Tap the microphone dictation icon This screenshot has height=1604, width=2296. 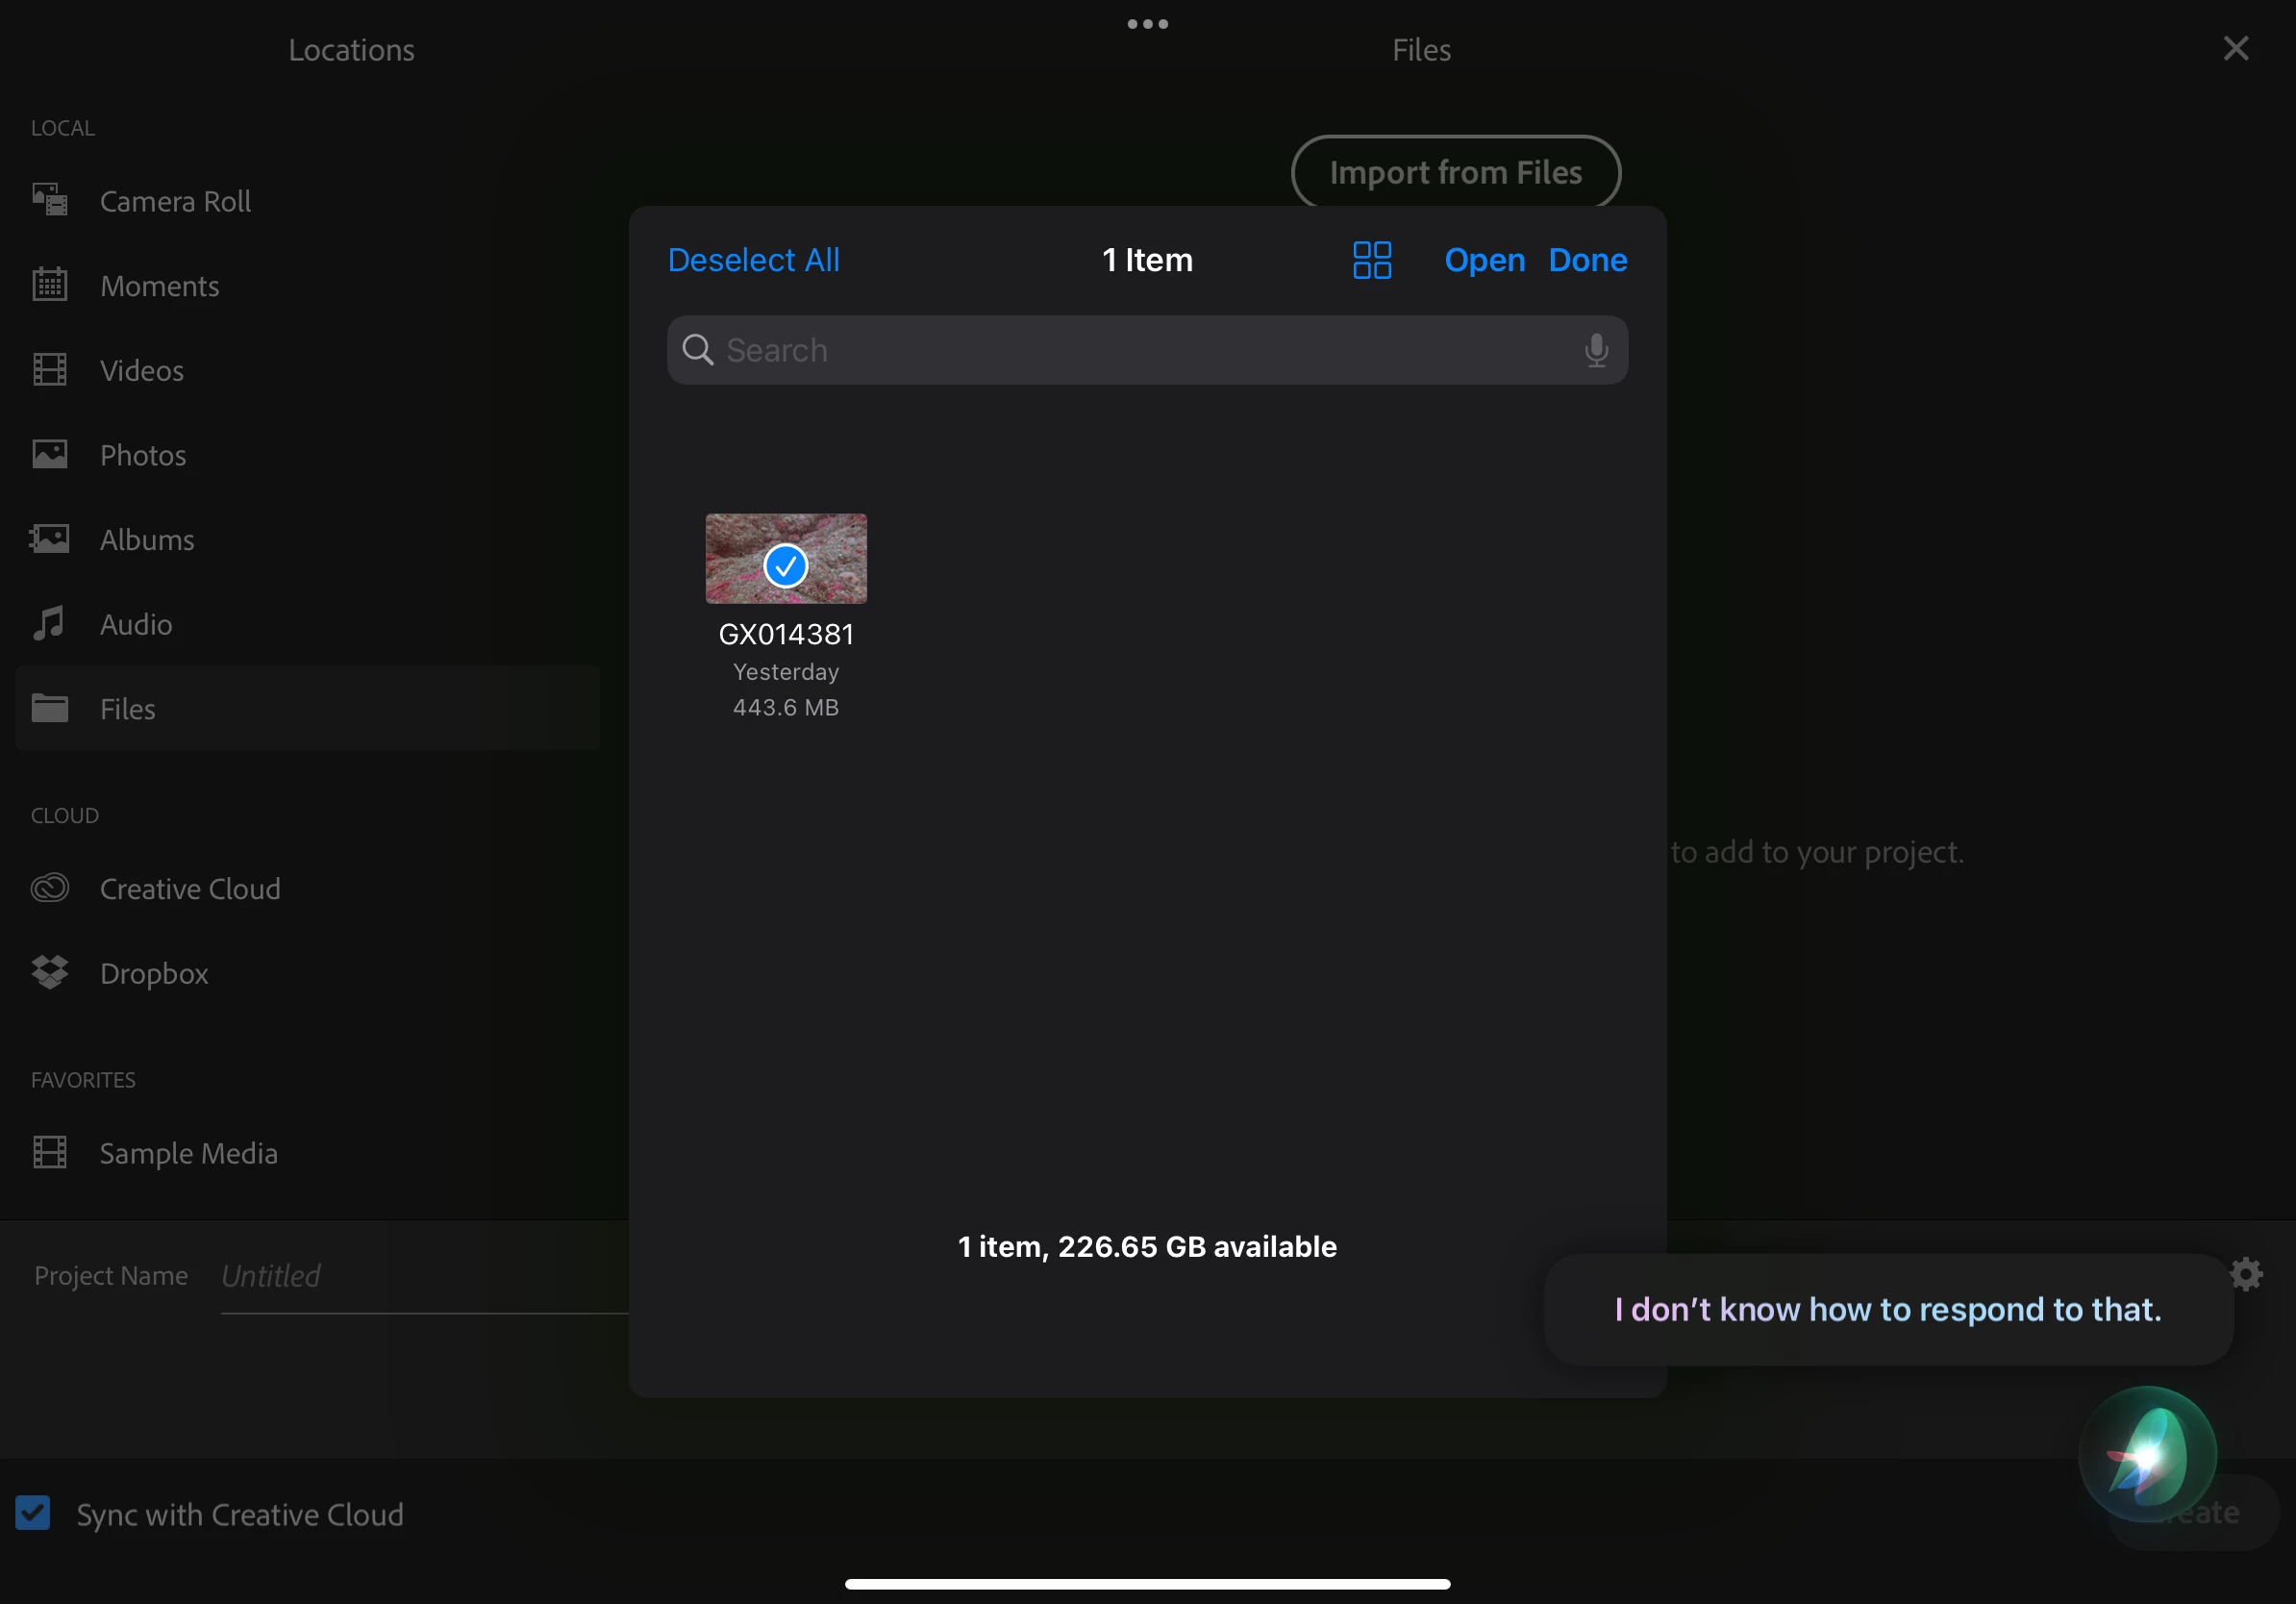pos(1596,350)
